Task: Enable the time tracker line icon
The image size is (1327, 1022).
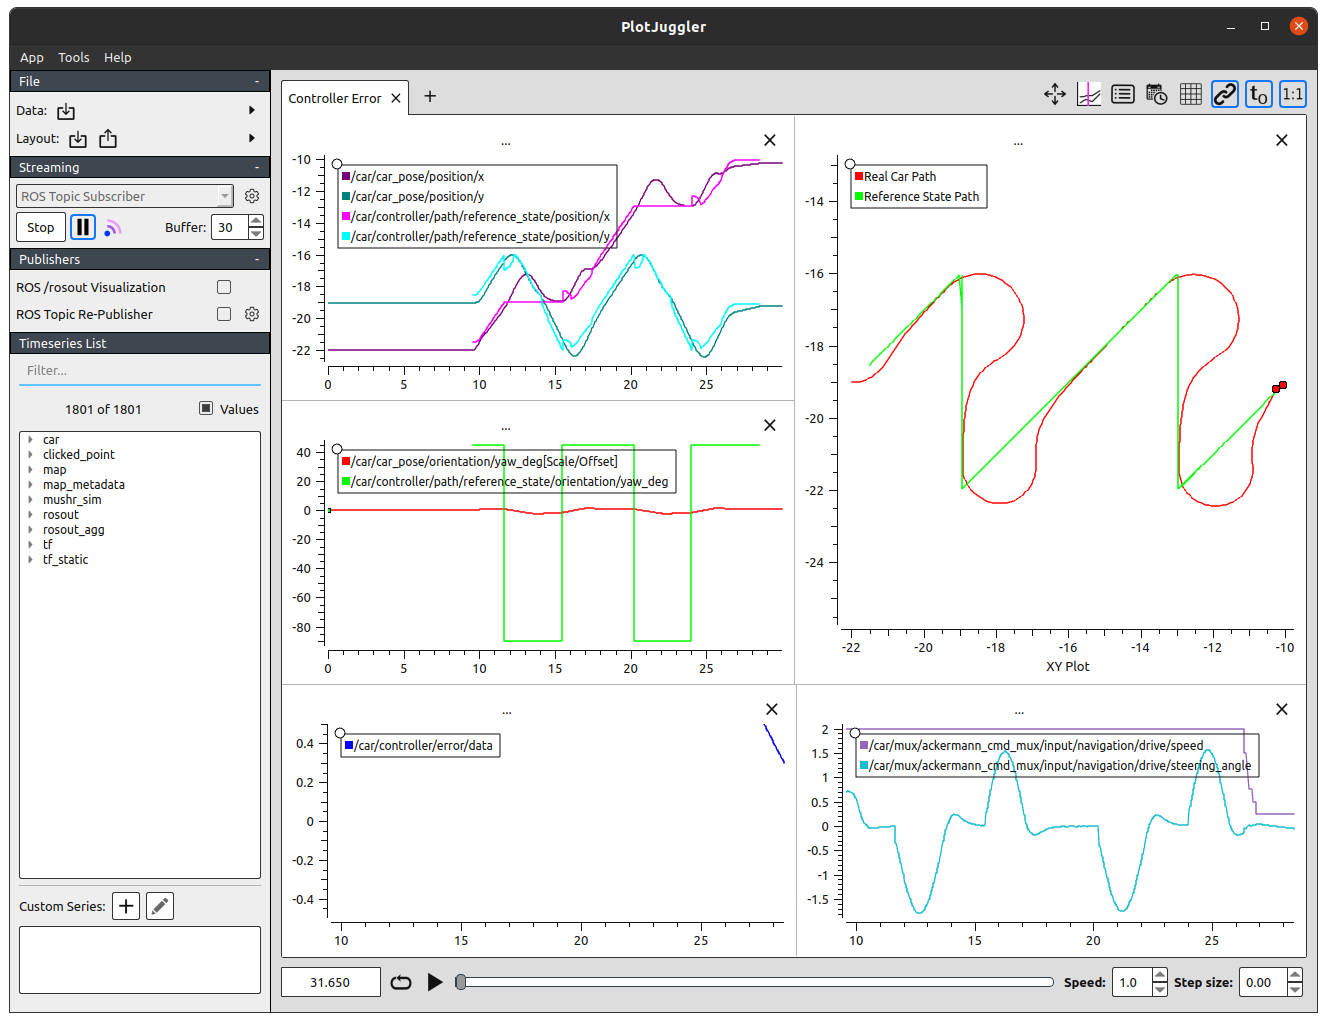Action: coord(1088,94)
